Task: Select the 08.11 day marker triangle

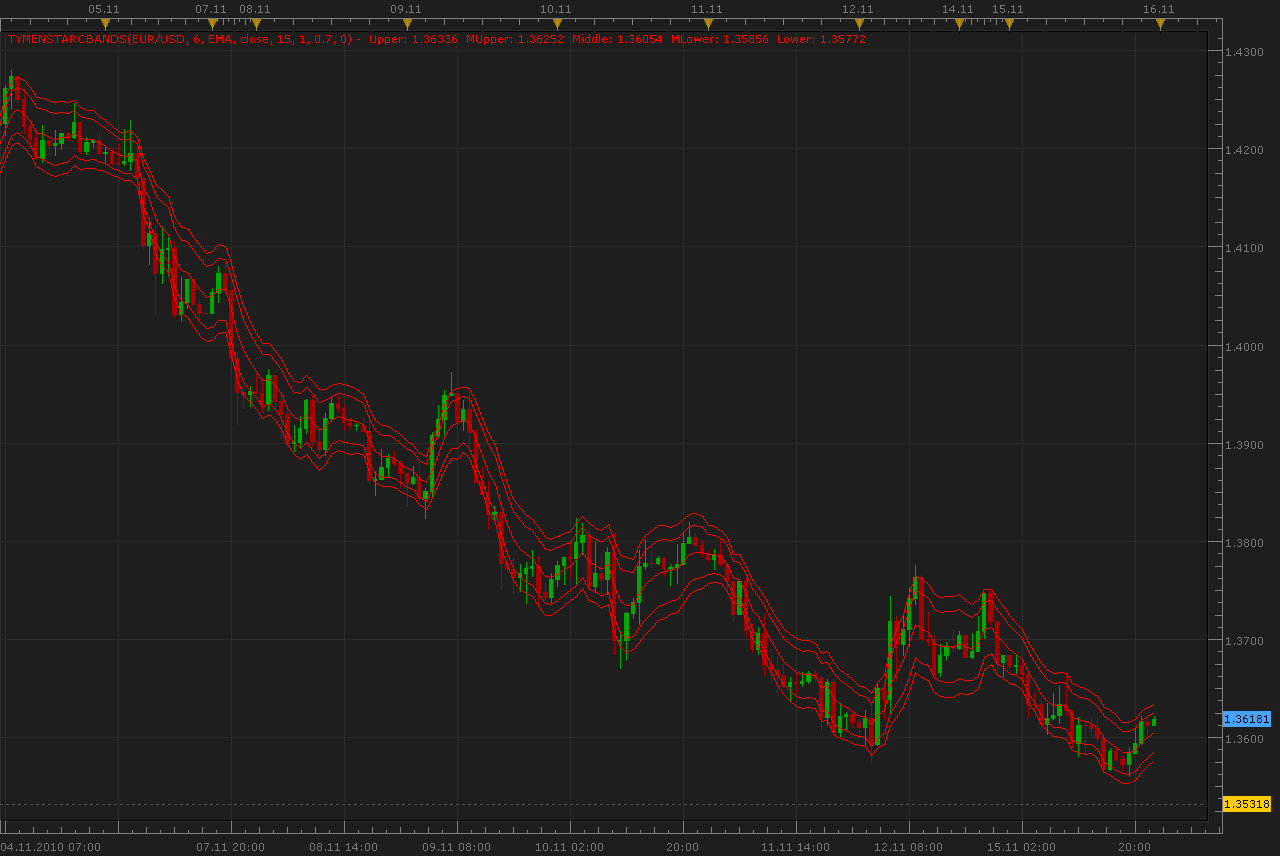Action: click(256, 24)
